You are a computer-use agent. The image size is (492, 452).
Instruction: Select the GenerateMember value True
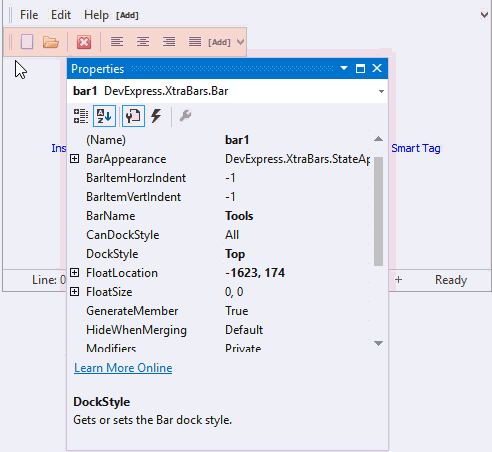237,311
